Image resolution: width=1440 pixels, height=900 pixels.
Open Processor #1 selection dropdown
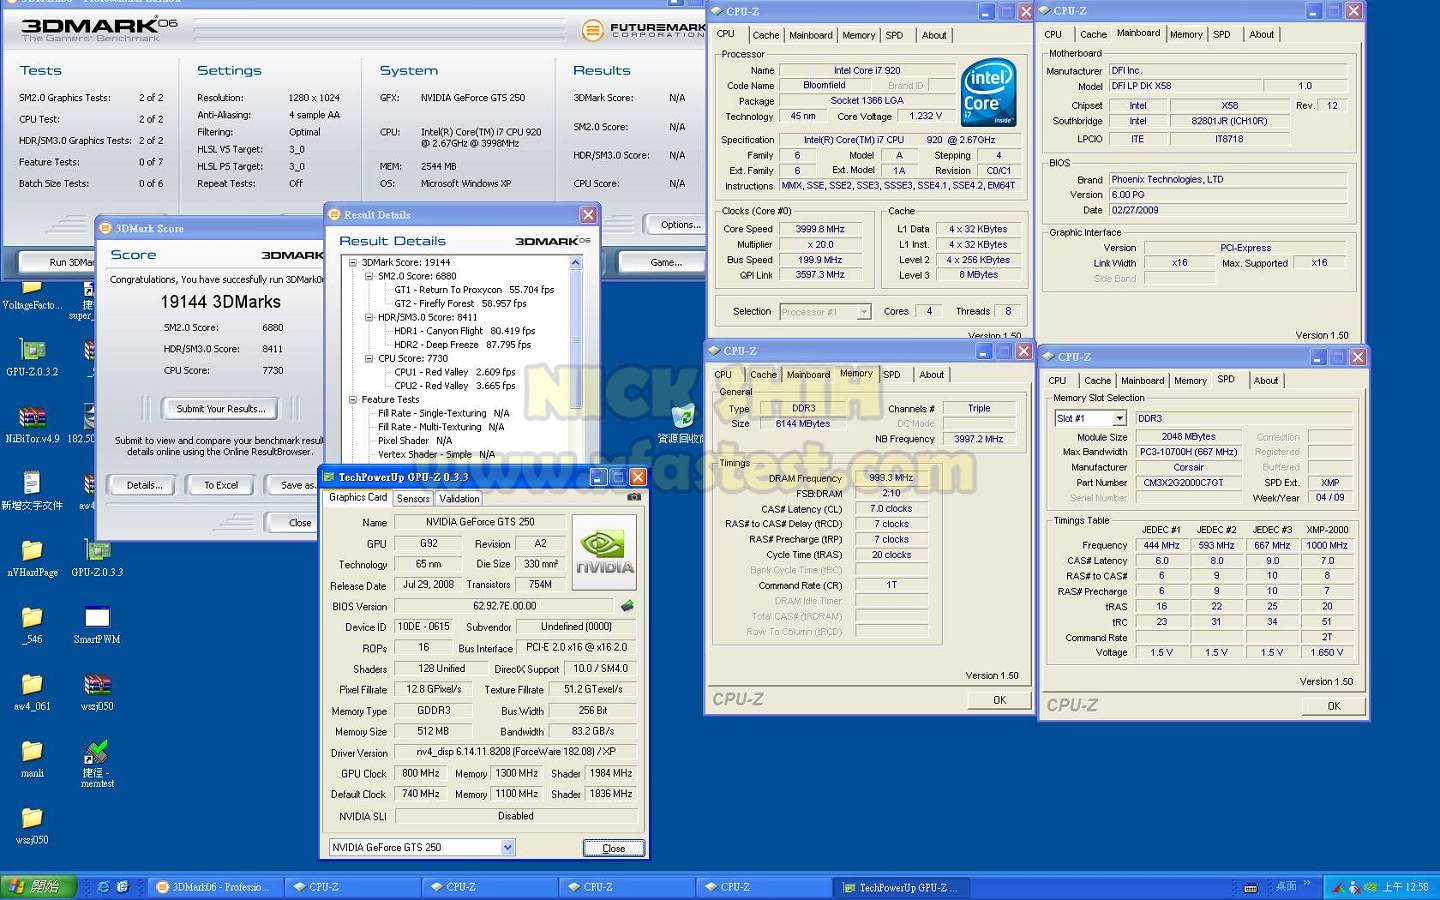pyautogui.click(x=864, y=312)
